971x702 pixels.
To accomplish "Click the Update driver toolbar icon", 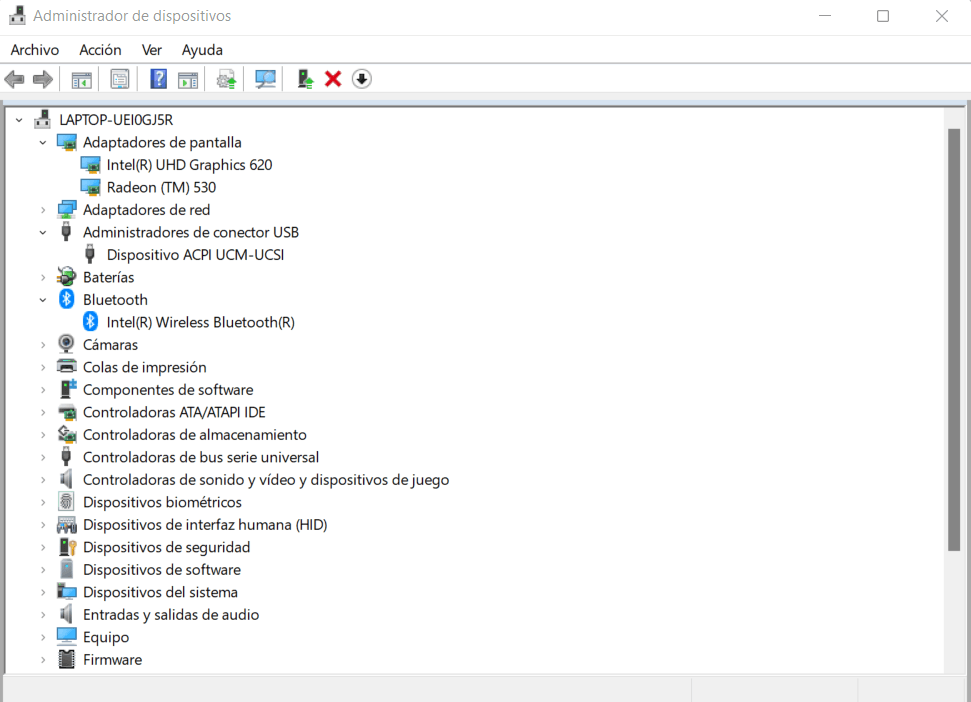I will (226, 79).
